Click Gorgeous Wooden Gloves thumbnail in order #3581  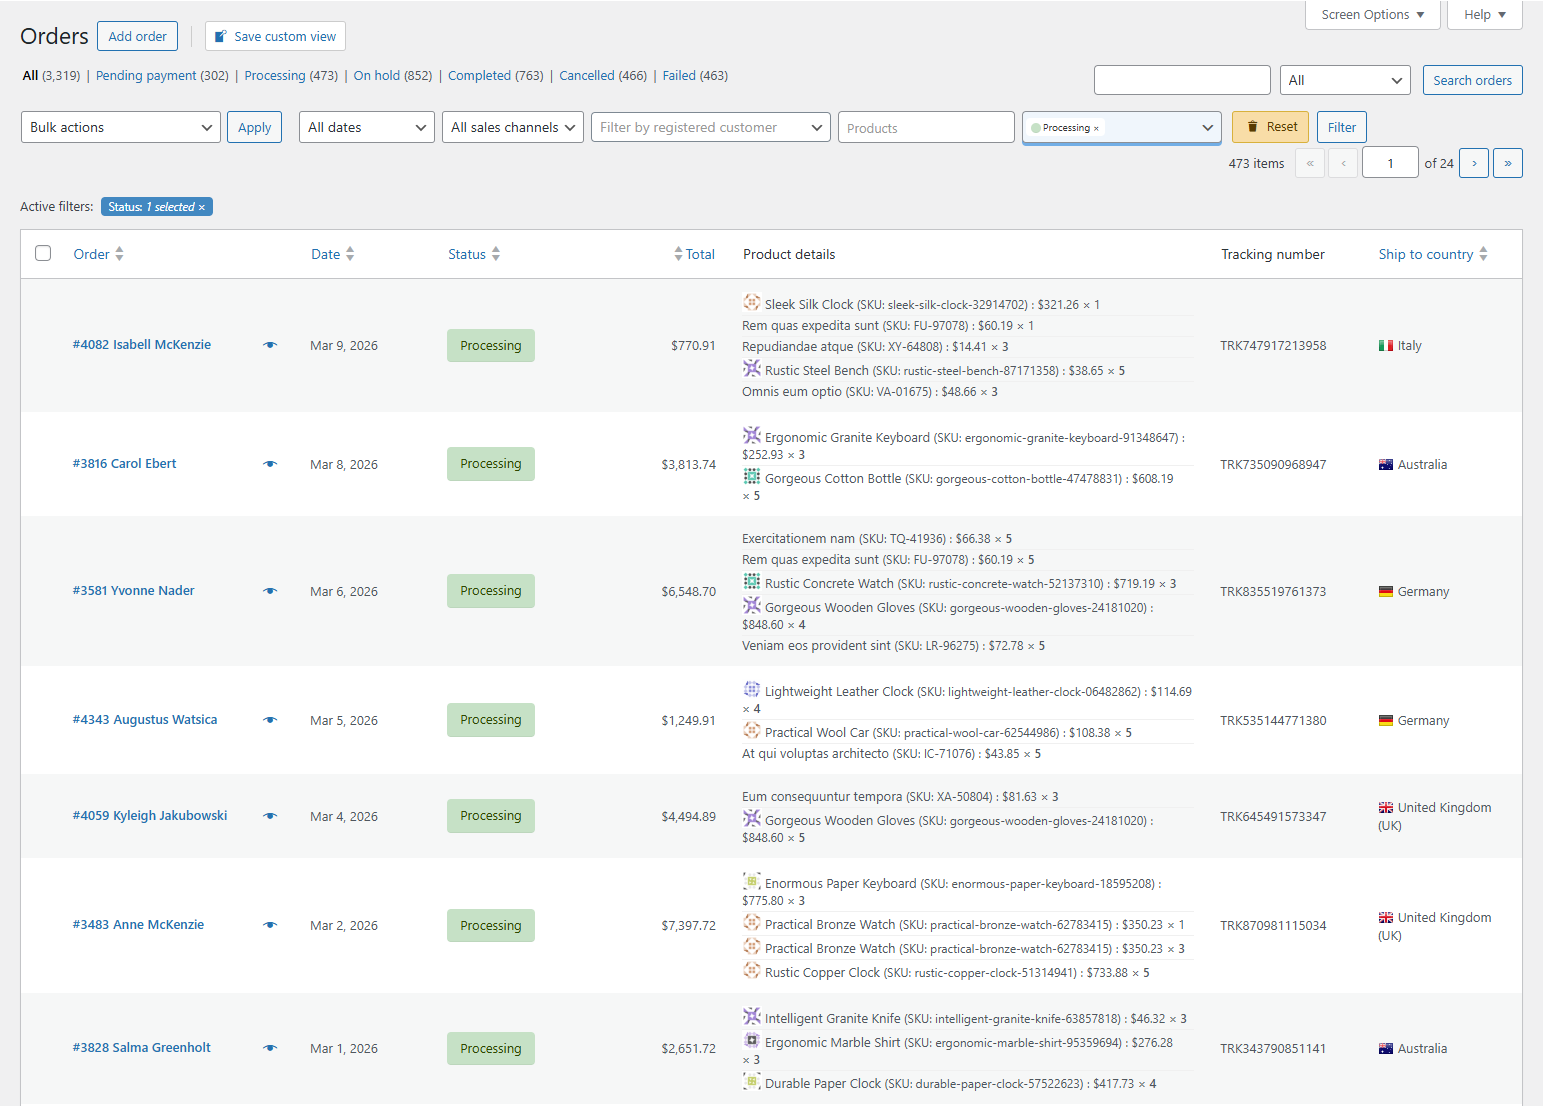click(x=752, y=605)
